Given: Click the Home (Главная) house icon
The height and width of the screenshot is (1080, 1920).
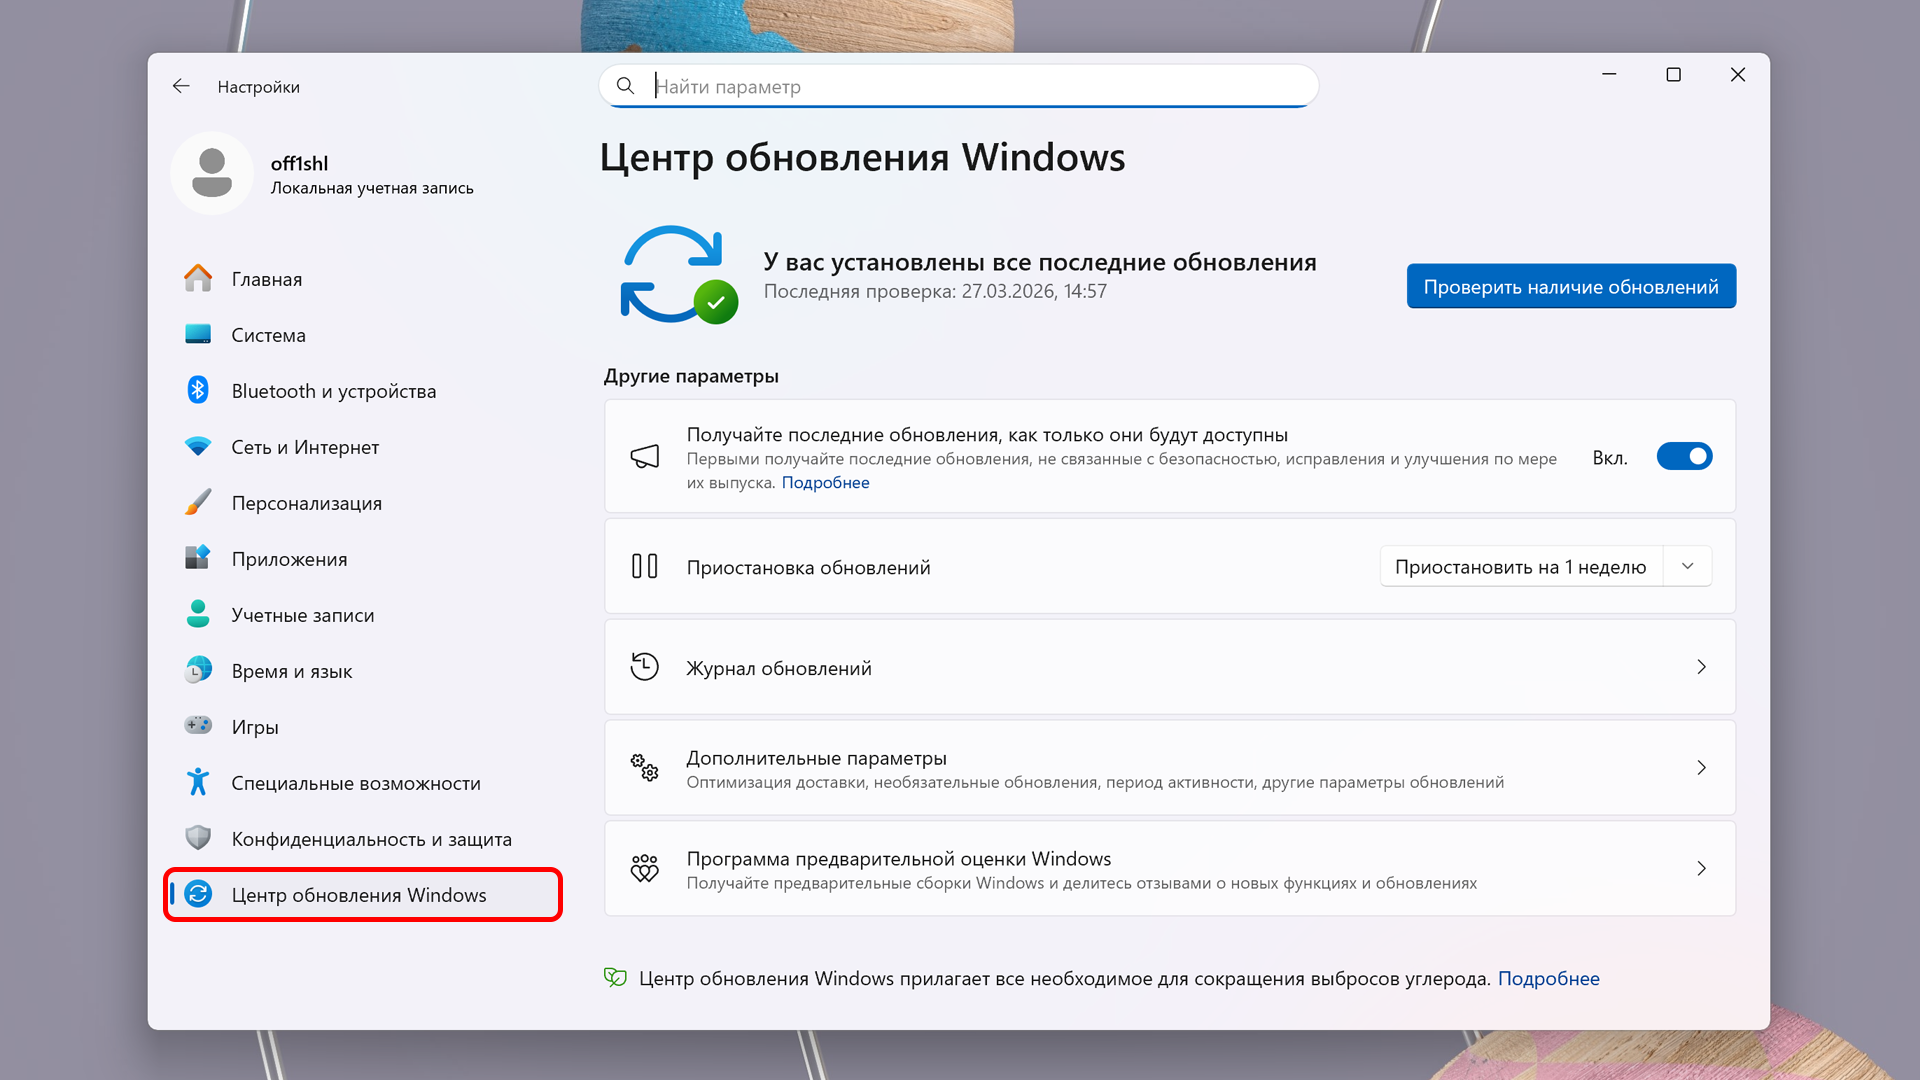Looking at the screenshot, I should pos(198,279).
